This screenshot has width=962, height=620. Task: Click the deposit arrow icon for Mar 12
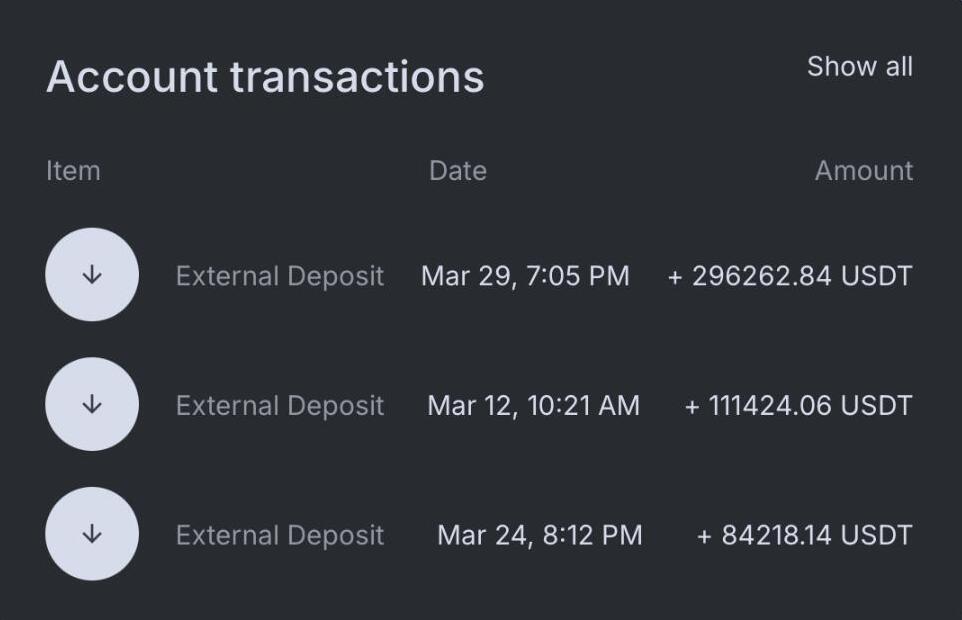(92, 404)
